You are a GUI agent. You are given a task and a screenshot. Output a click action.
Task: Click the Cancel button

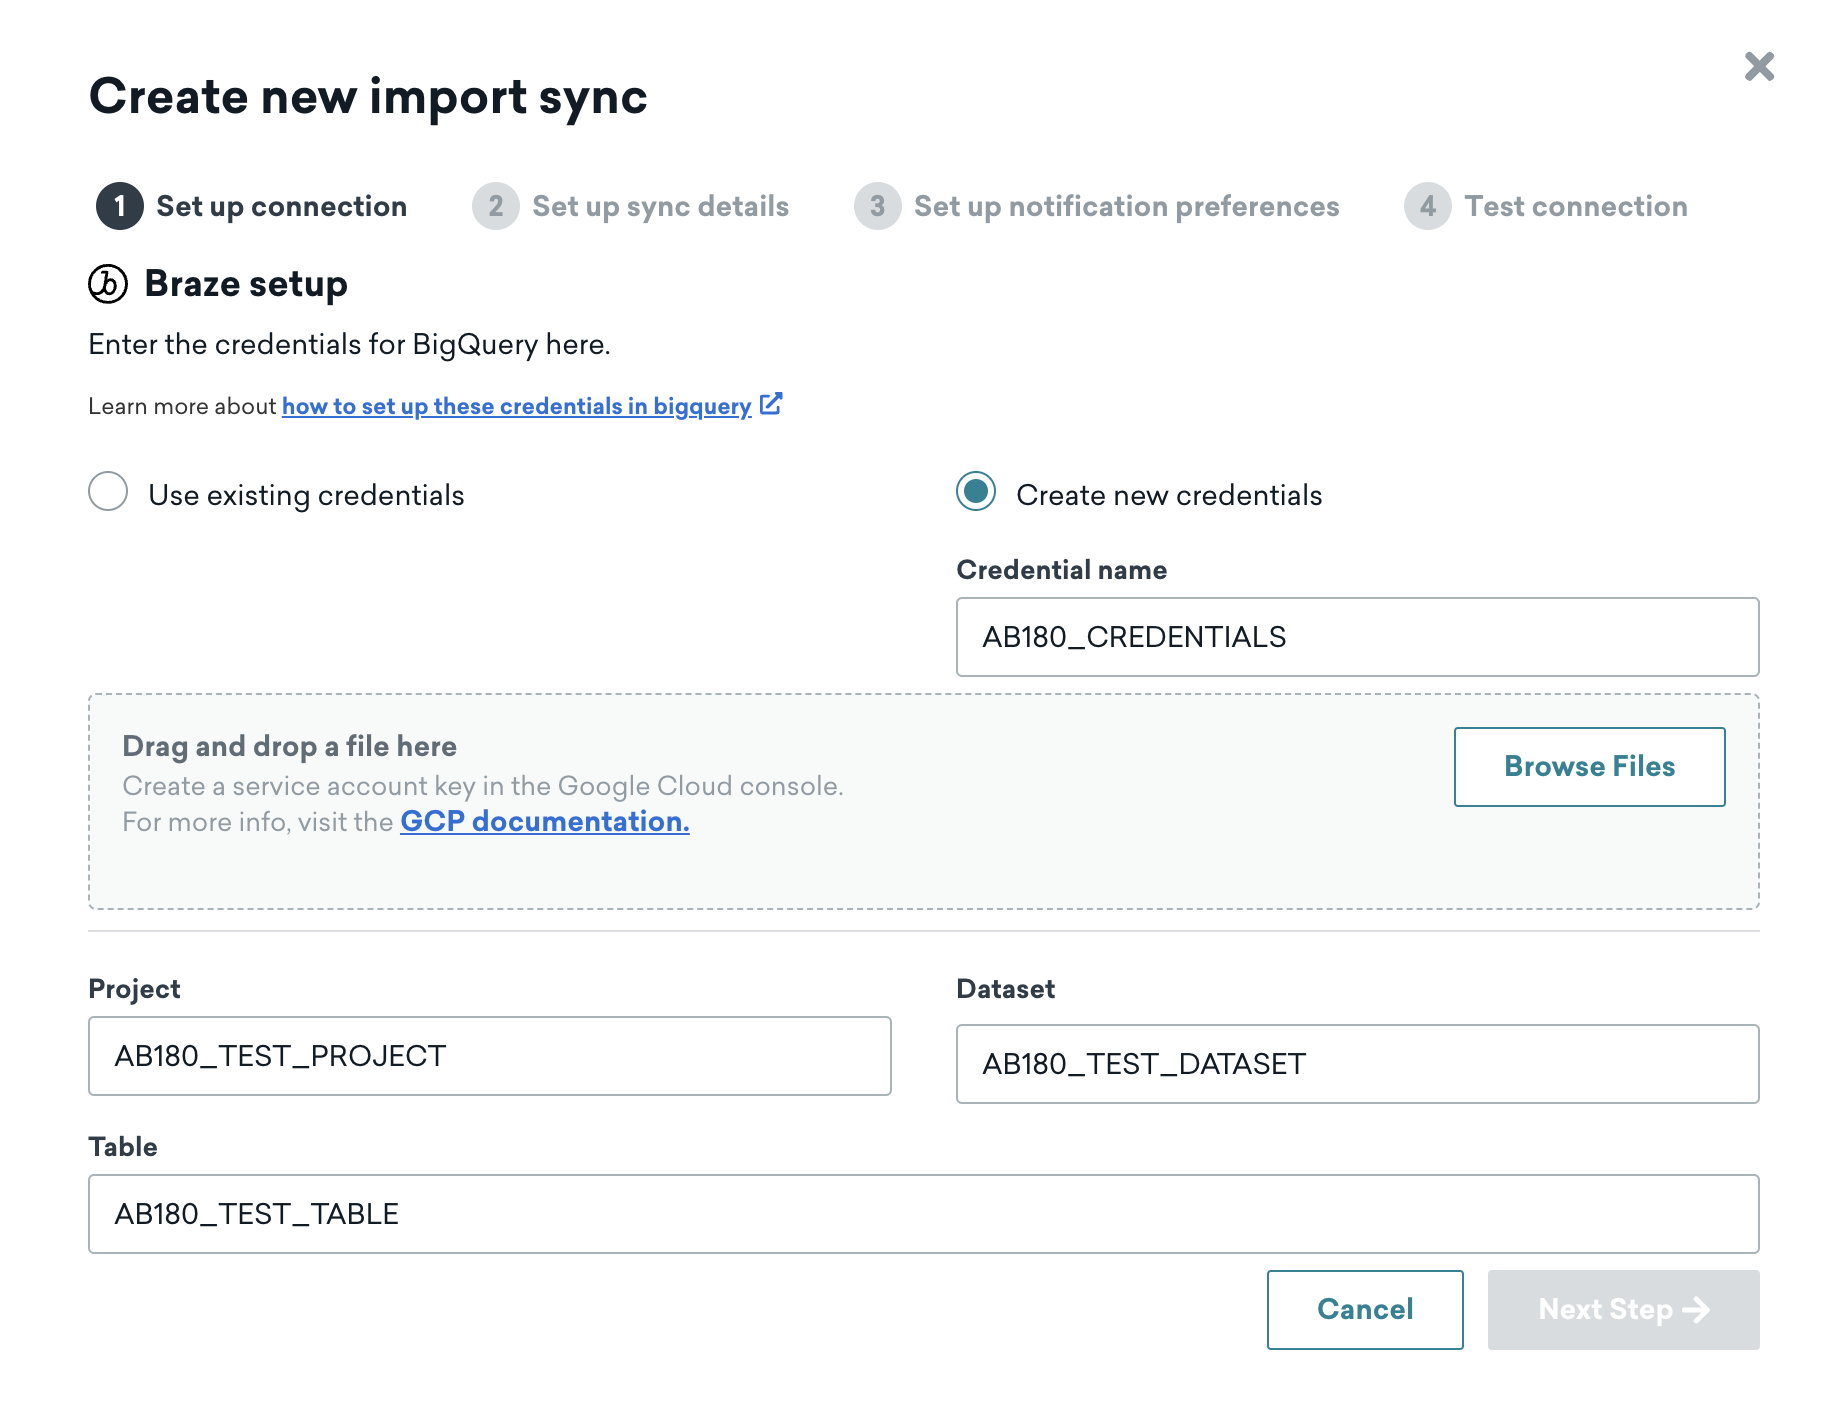[1365, 1310]
